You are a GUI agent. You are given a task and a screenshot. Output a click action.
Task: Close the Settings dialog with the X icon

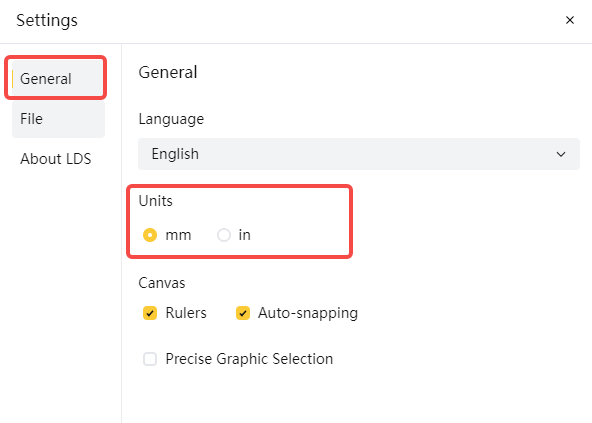tap(570, 20)
